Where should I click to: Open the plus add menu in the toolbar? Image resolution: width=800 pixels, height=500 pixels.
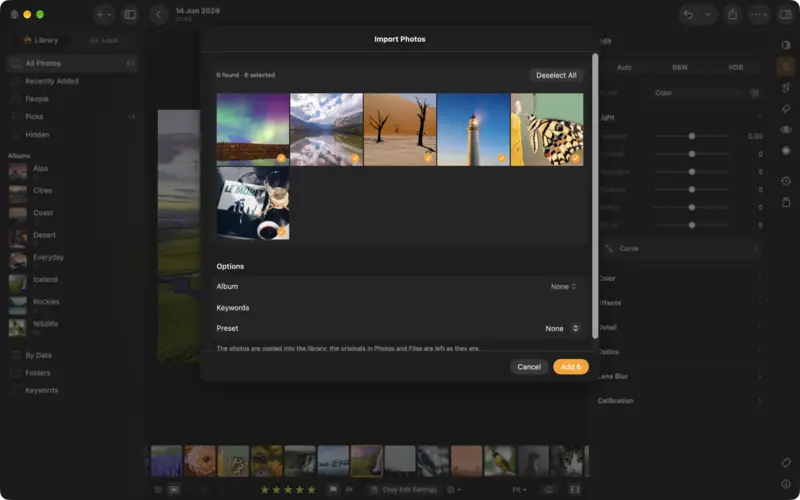[104, 15]
